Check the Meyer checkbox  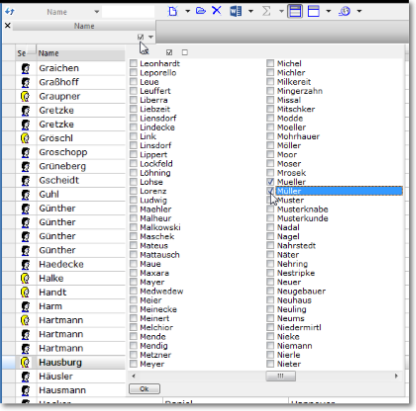click(x=133, y=364)
